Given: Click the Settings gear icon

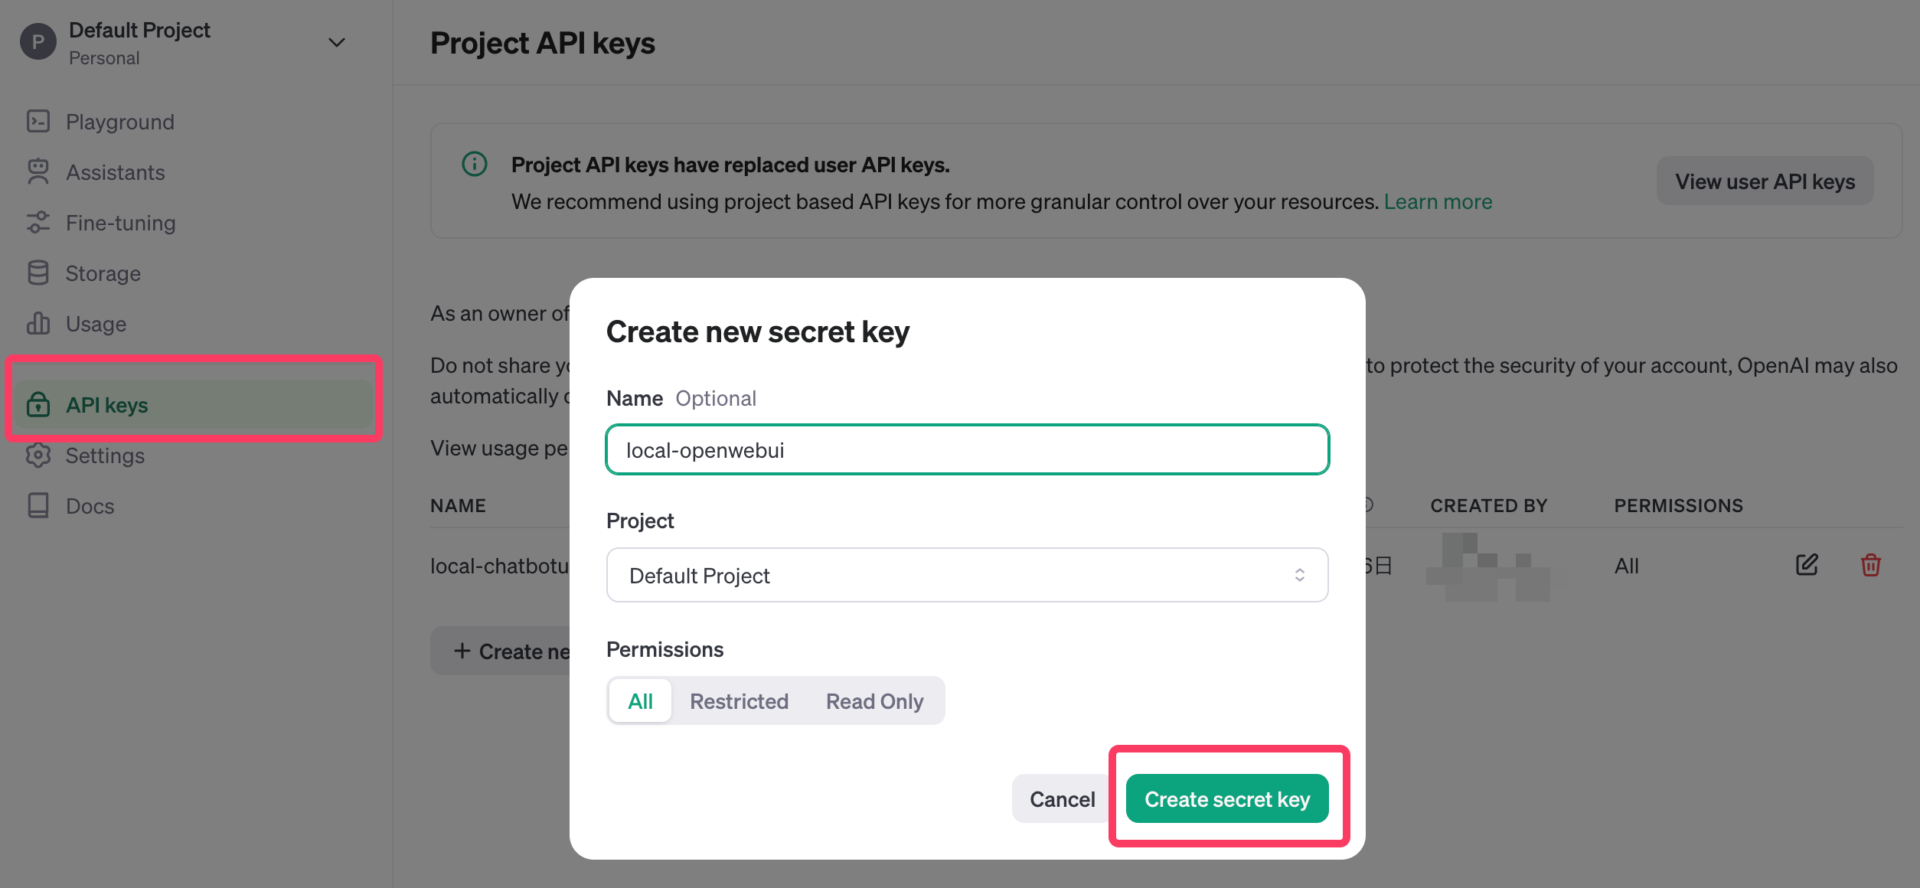Looking at the screenshot, I should click(x=38, y=455).
